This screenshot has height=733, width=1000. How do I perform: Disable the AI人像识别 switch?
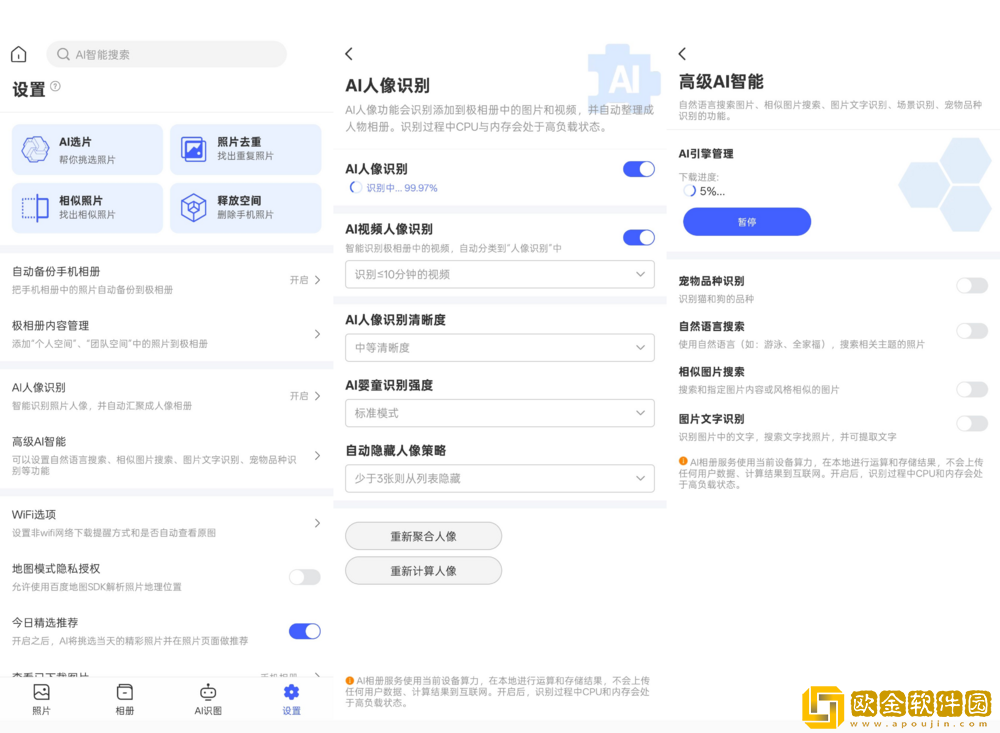[638, 169]
